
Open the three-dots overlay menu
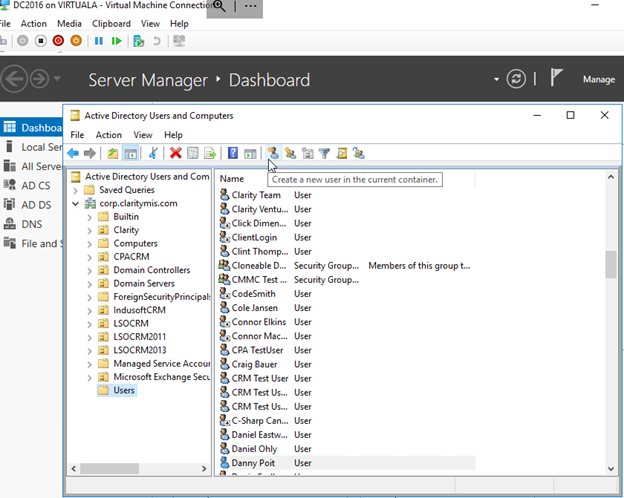tap(250, 6)
